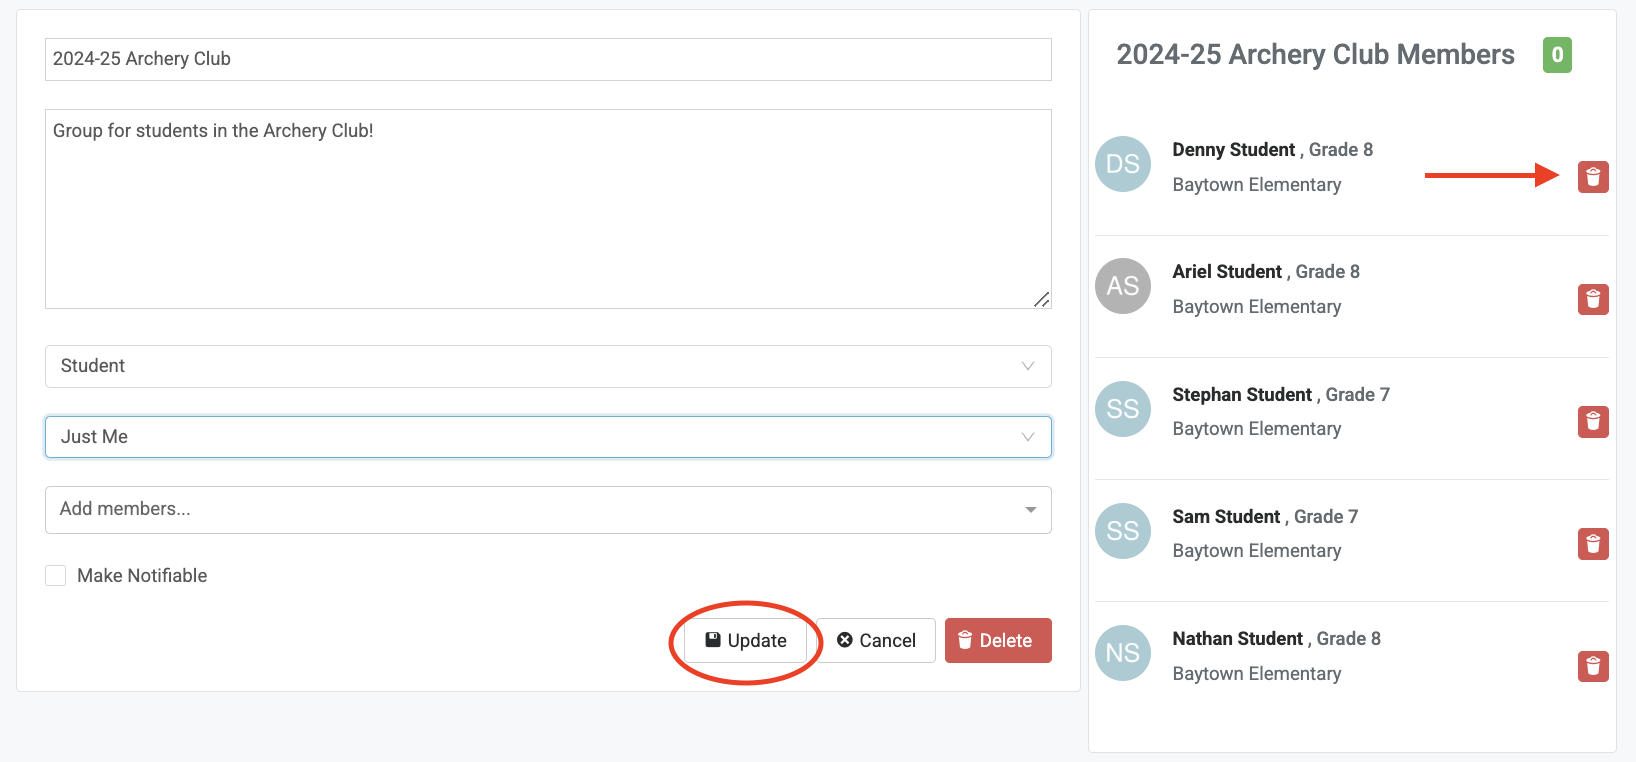1636x762 pixels.
Task: Delete Denny Student using his trash icon
Action: click(1592, 176)
